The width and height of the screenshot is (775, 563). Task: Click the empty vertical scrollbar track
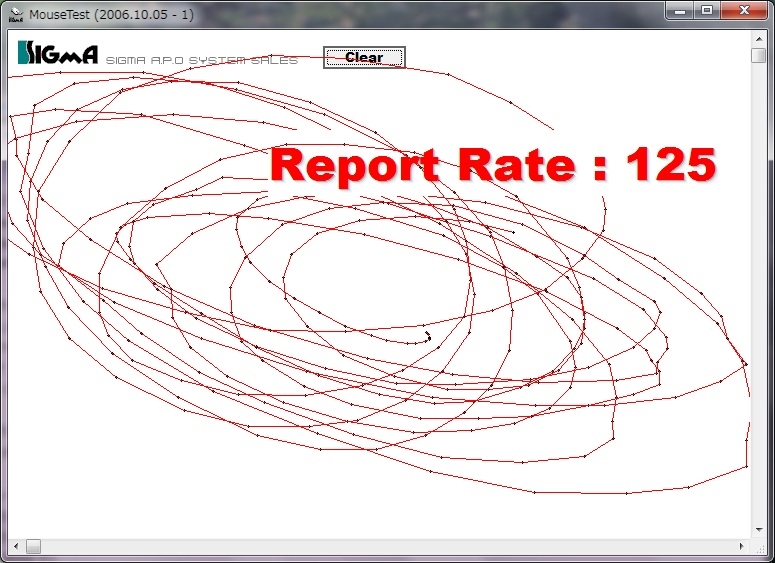pyautogui.click(x=758, y=300)
